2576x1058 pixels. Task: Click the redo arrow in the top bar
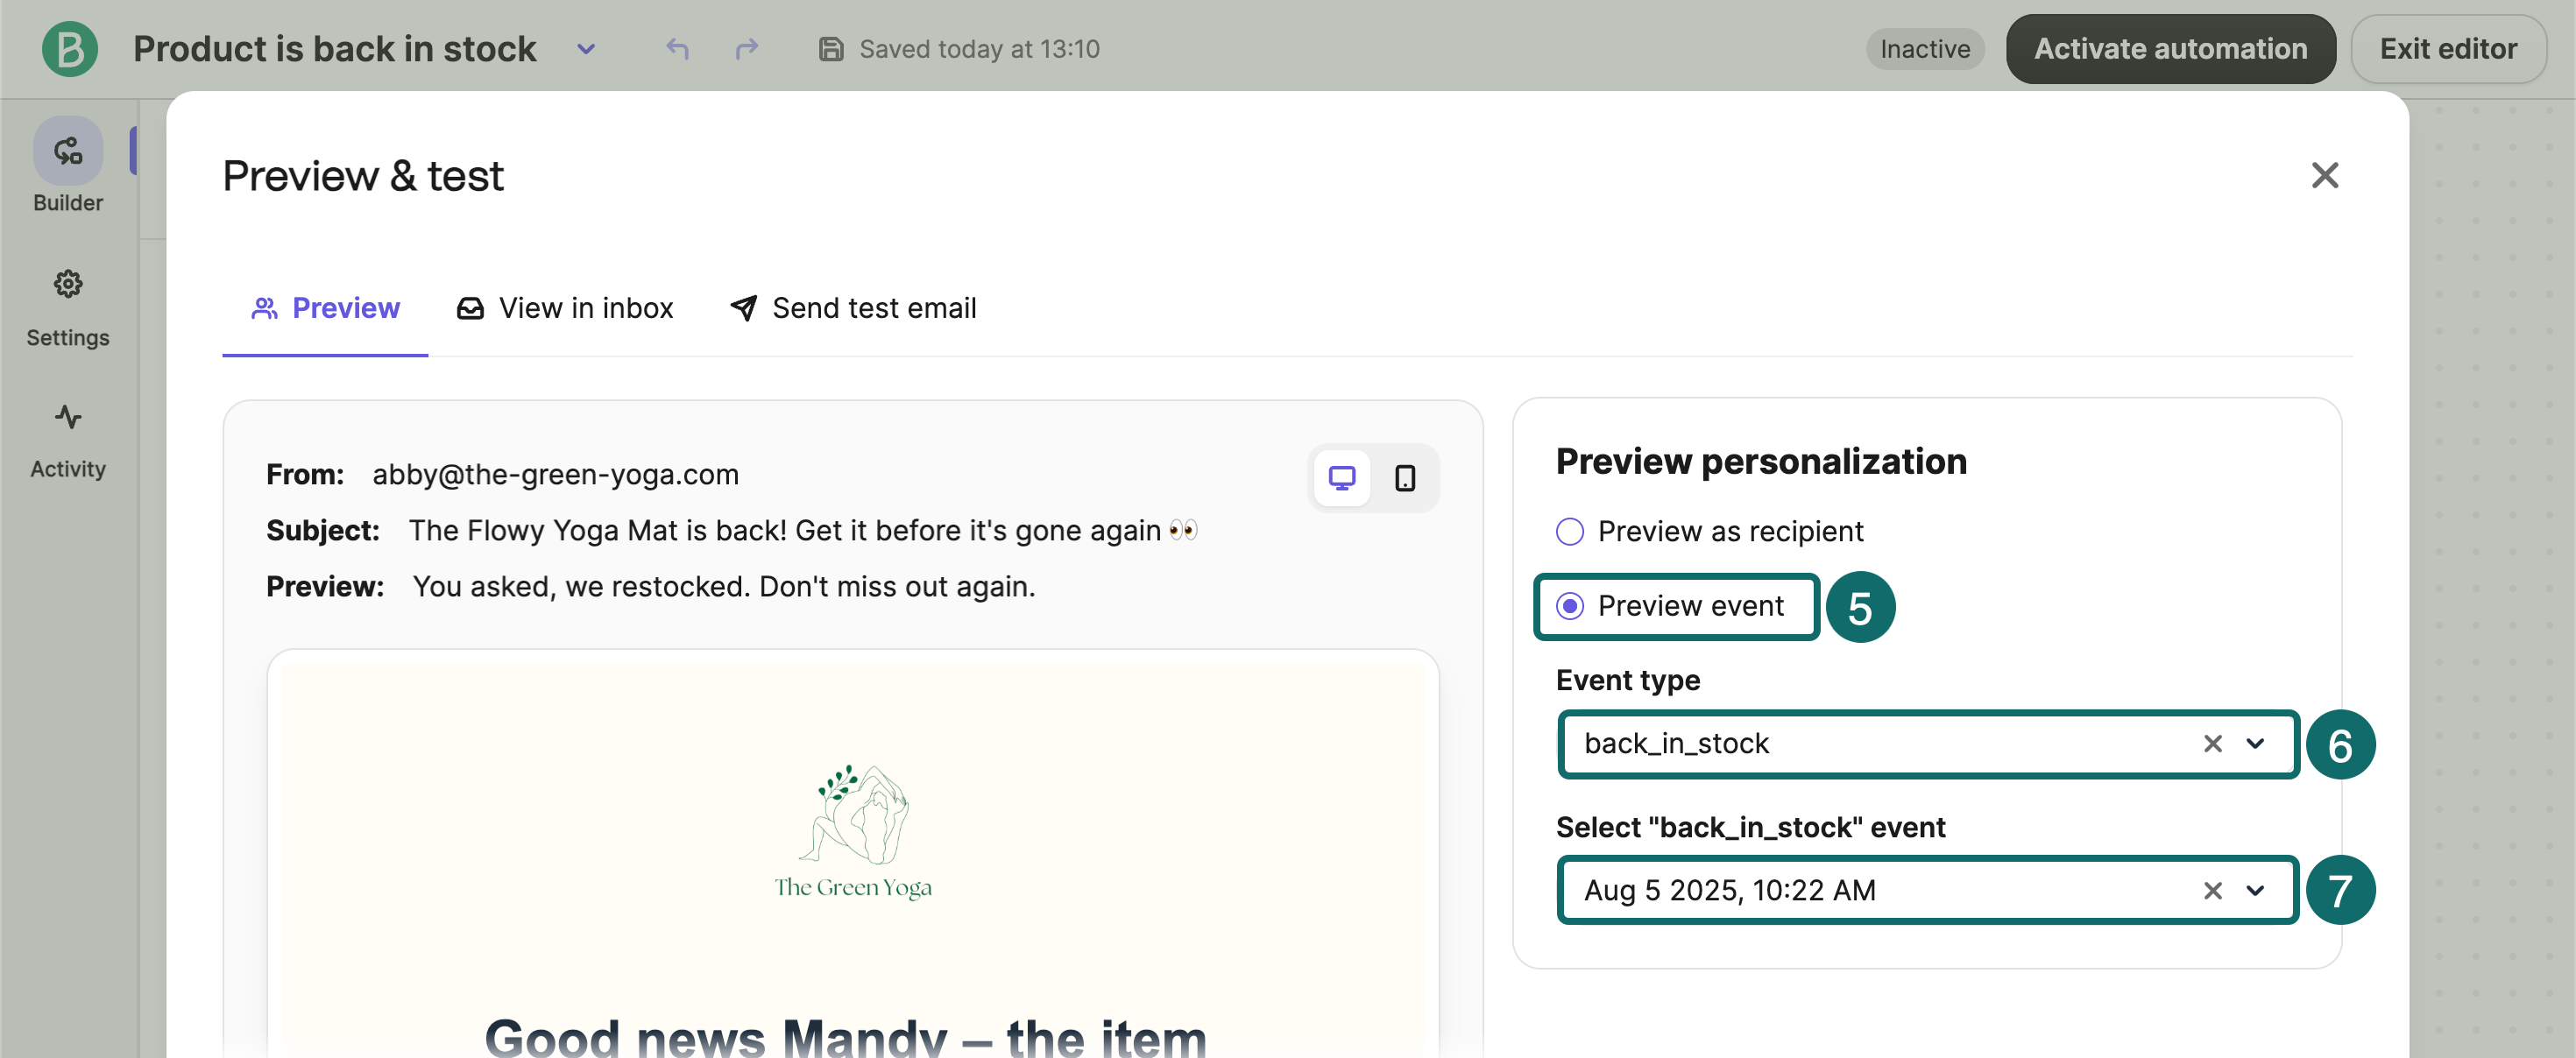(748, 48)
